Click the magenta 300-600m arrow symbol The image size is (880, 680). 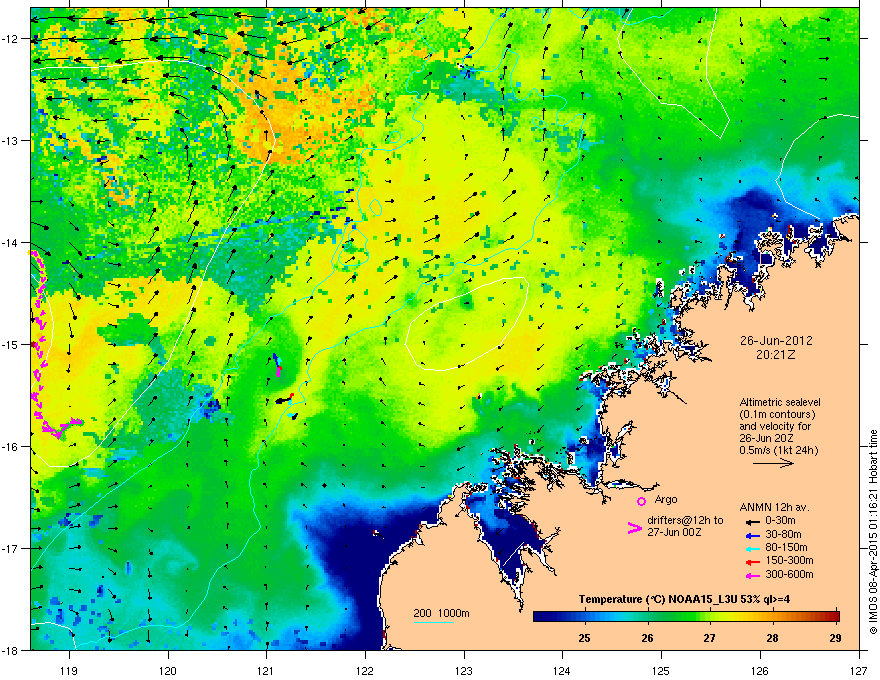[x=752, y=575]
